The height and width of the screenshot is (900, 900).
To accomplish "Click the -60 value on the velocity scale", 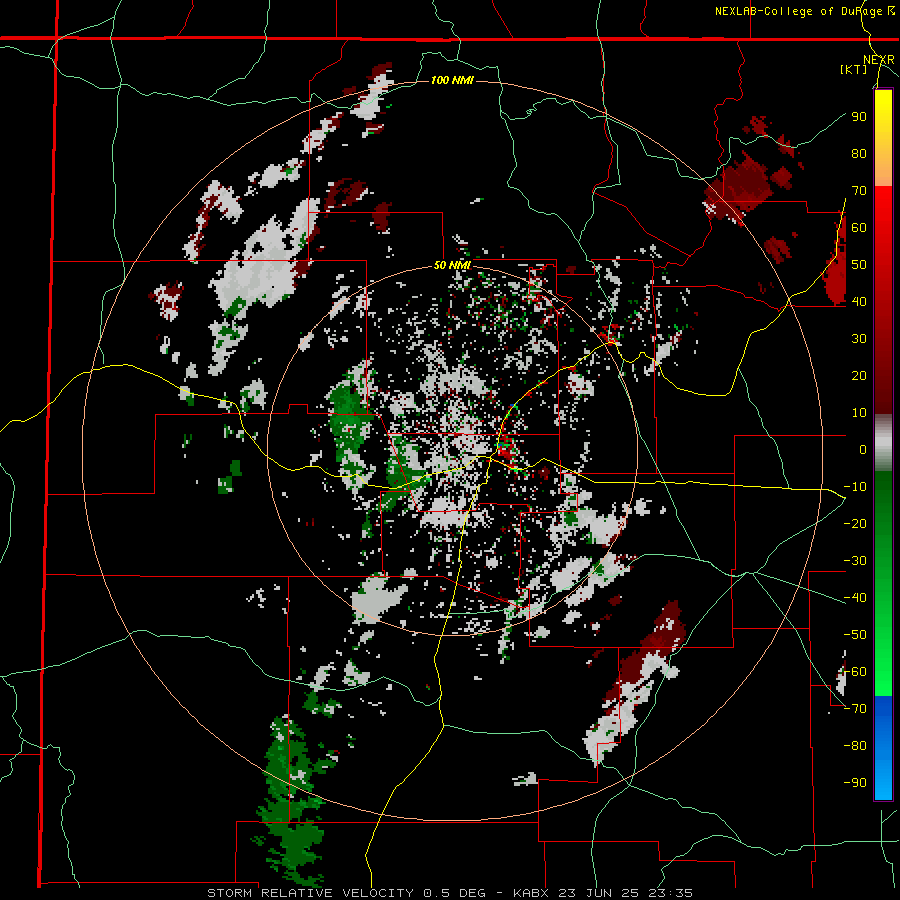I will pos(855,672).
